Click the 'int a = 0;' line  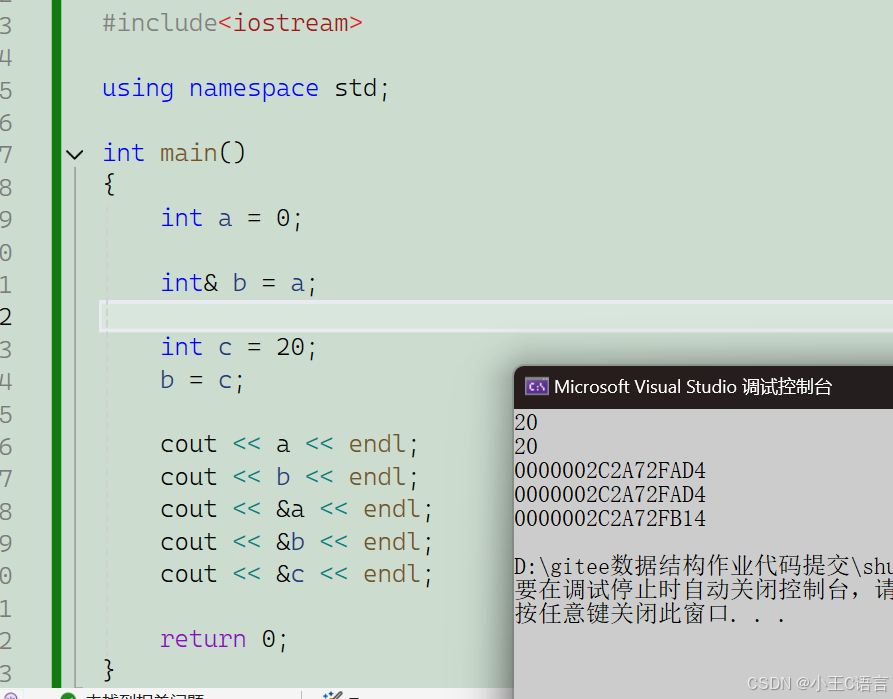coord(231,219)
